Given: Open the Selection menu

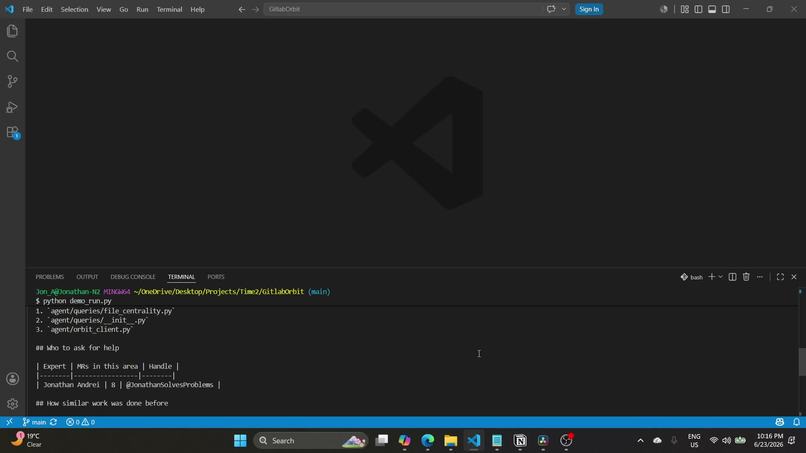Looking at the screenshot, I should click(x=75, y=9).
